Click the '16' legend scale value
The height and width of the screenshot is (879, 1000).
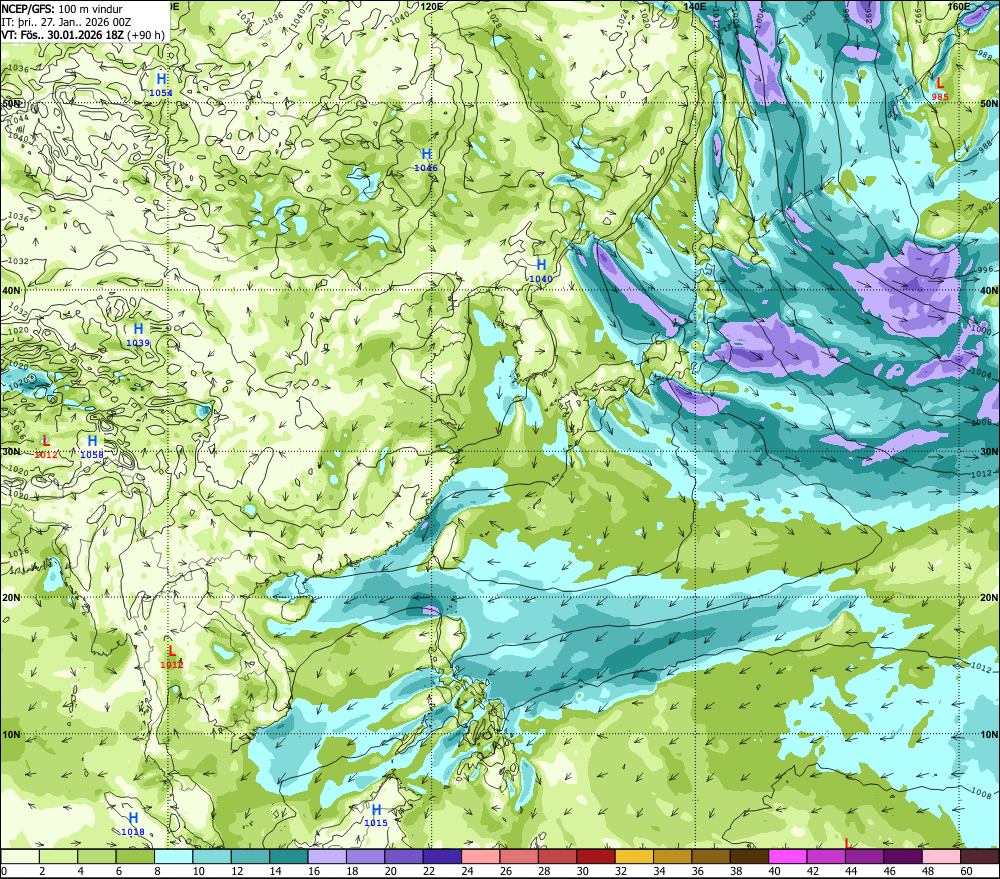click(x=314, y=871)
